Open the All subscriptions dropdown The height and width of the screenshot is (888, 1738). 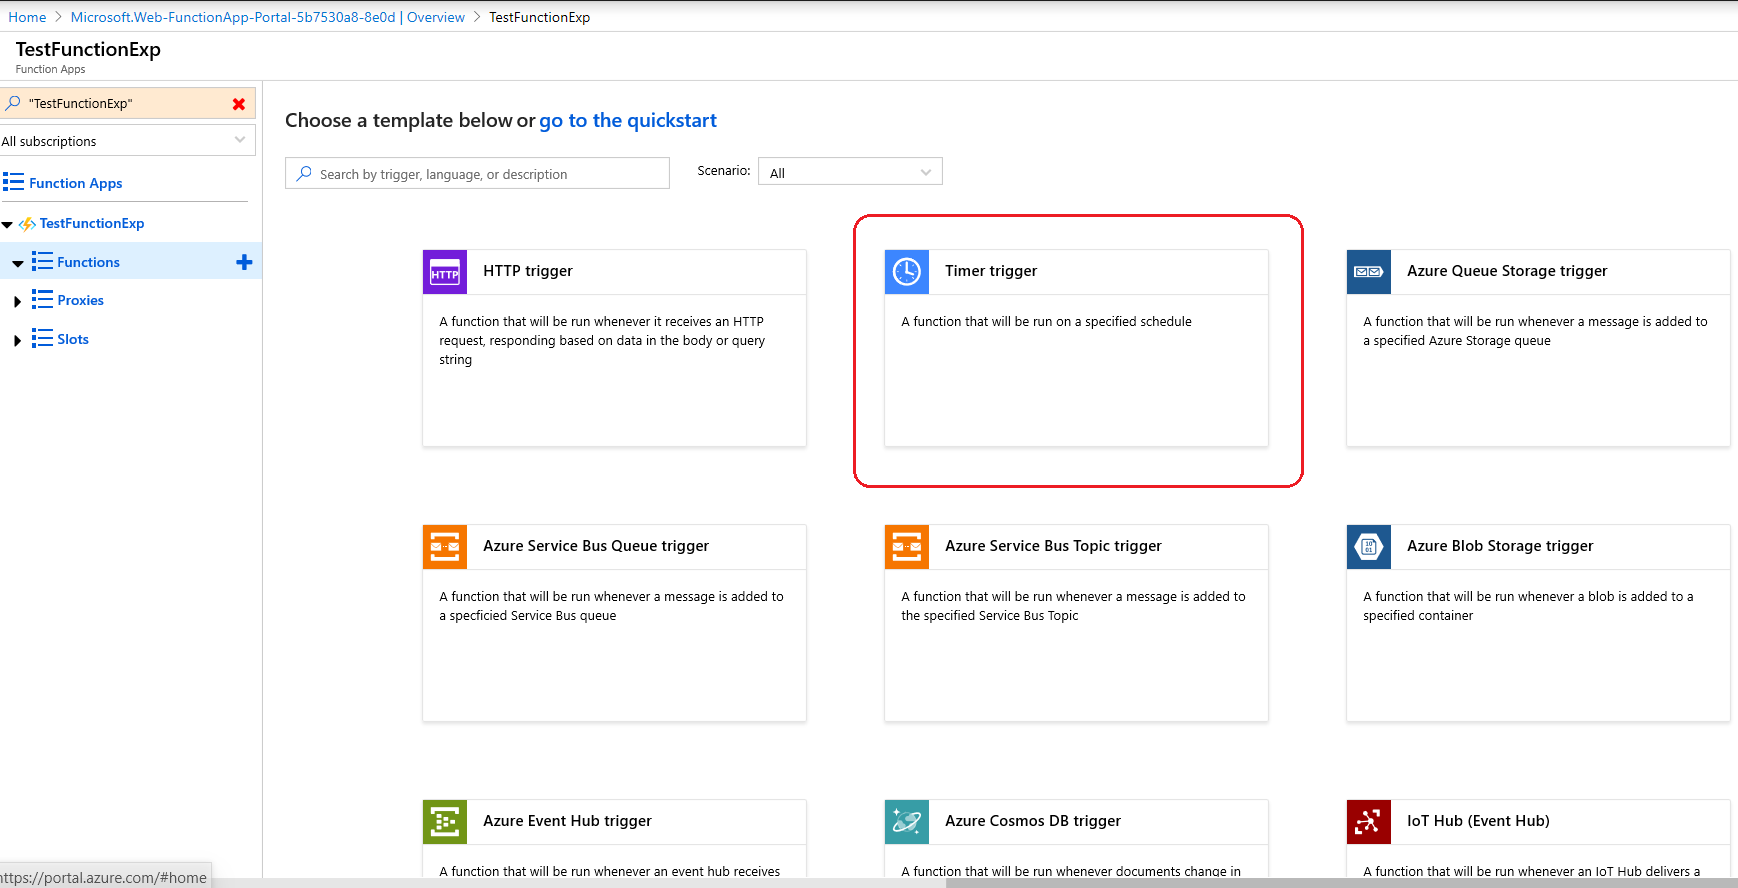point(128,141)
